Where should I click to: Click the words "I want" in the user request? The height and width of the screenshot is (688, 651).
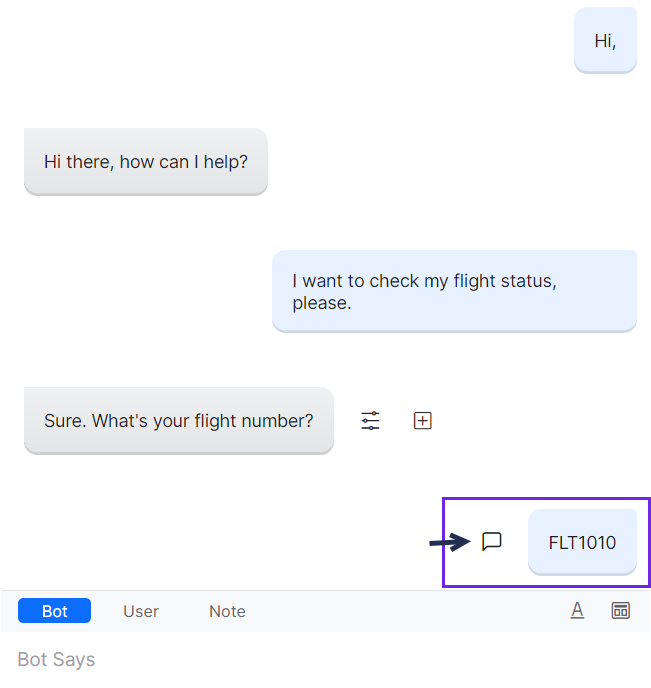tap(318, 281)
